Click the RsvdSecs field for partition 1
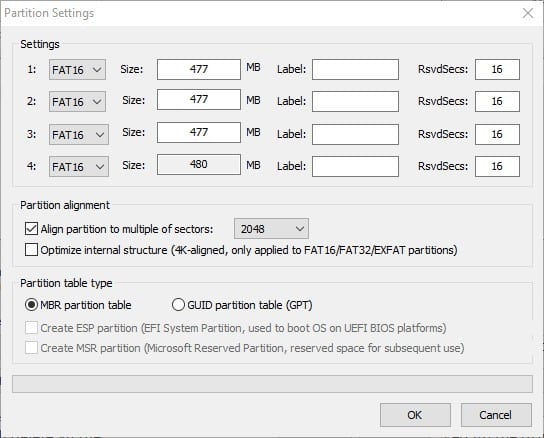 point(497,69)
